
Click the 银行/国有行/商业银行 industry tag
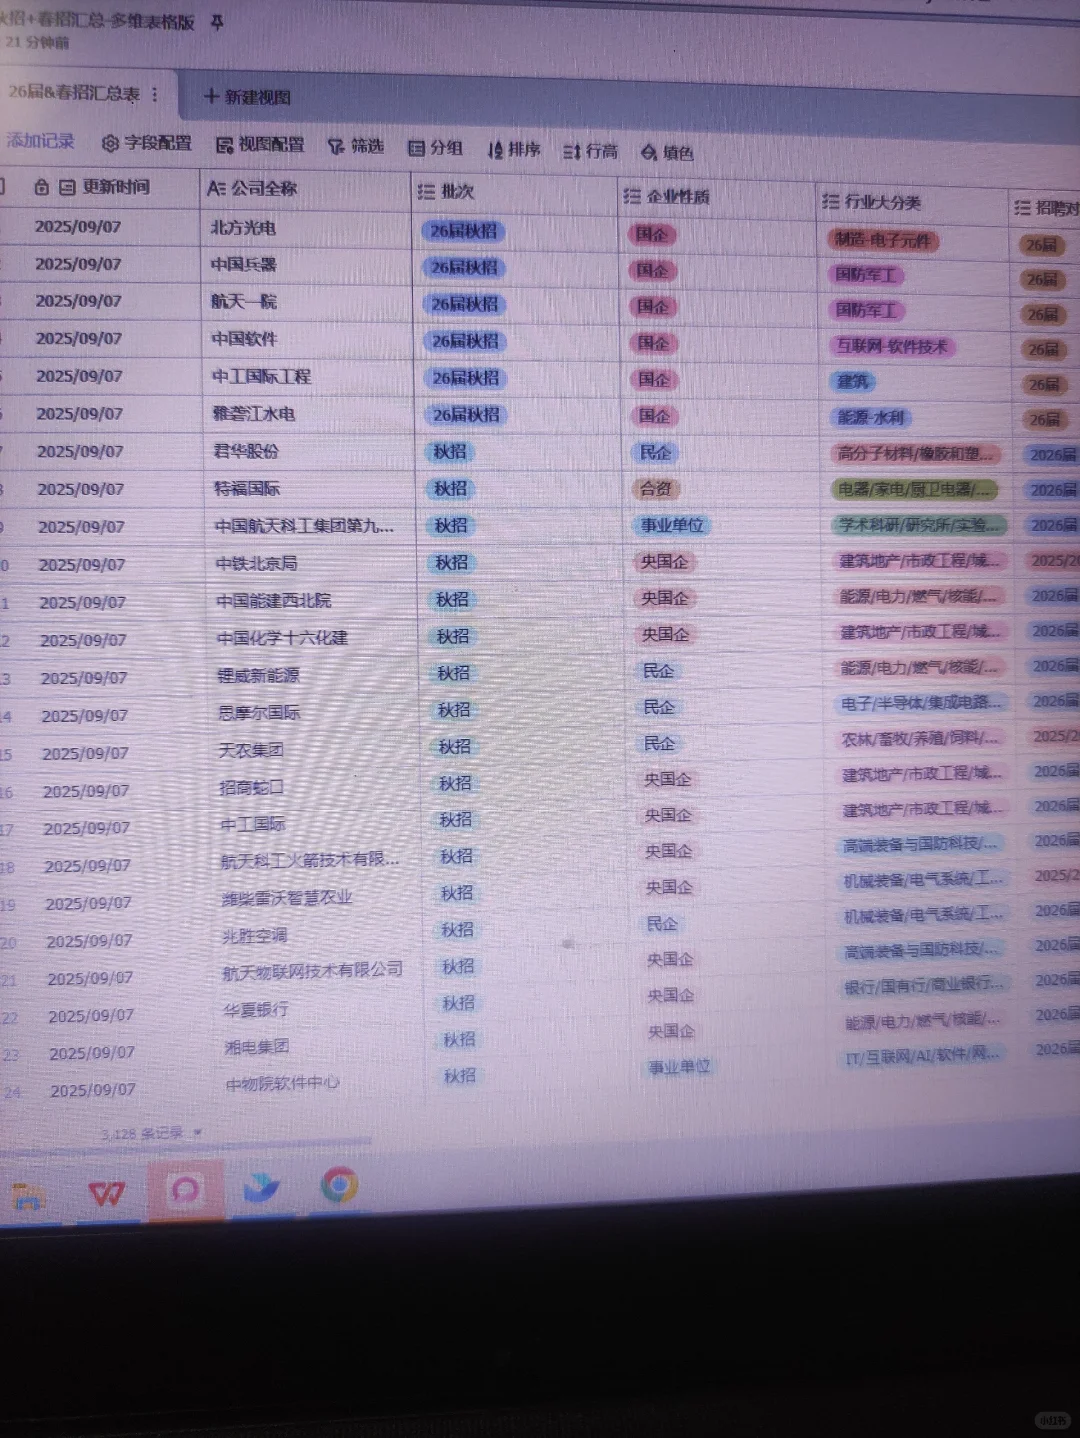(922, 985)
